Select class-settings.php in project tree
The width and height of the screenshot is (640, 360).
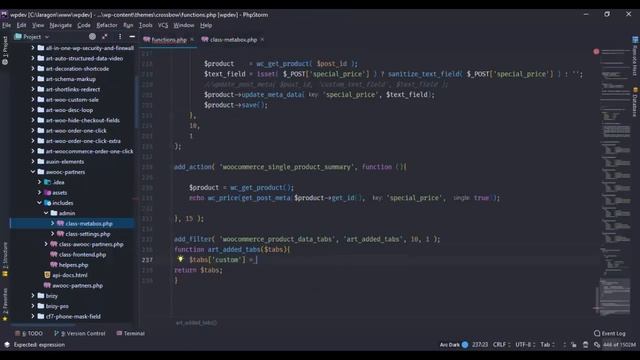pos(88,234)
